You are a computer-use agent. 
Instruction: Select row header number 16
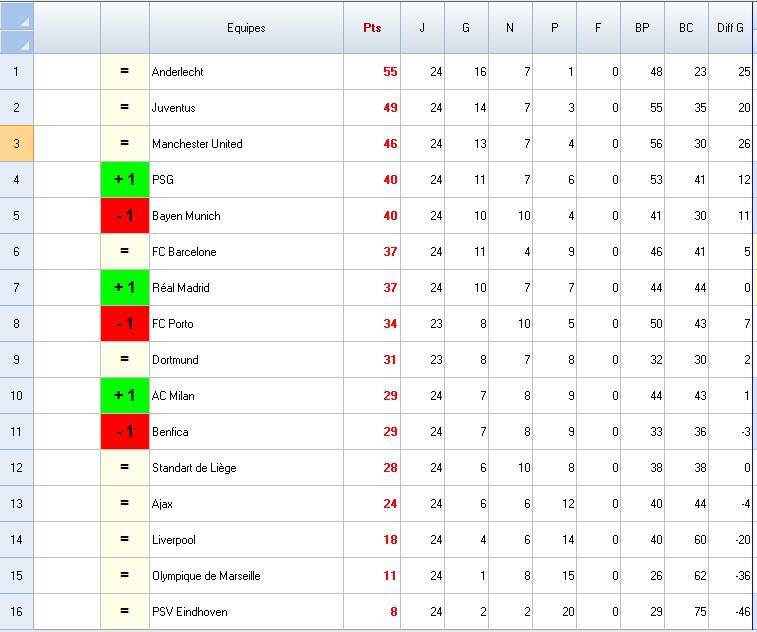(x=16, y=612)
